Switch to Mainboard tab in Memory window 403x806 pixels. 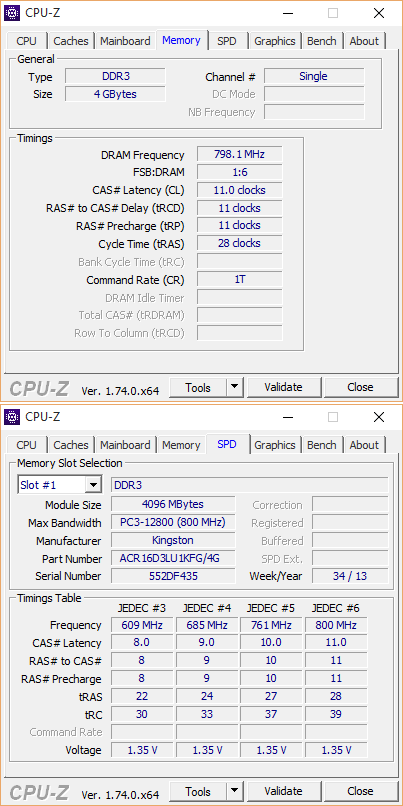[125, 41]
